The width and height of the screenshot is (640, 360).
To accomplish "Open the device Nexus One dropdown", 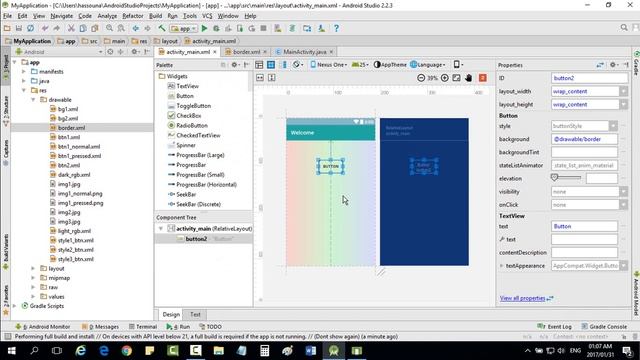I will click(329, 65).
